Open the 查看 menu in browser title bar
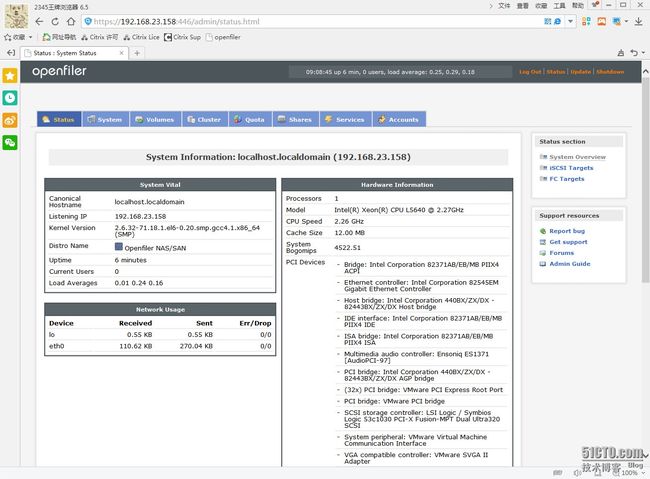This screenshot has width=650, height=479. (x=523, y=6)
